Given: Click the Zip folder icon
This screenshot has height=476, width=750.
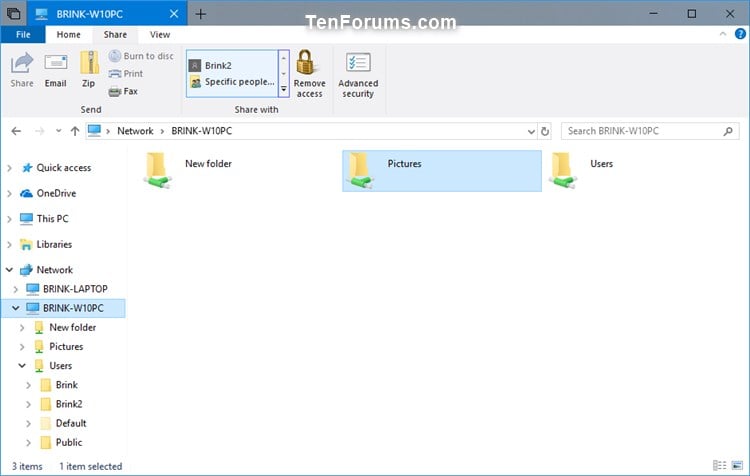Looking at the screenshot, I should pyautogui.click(x=89, y=63).
